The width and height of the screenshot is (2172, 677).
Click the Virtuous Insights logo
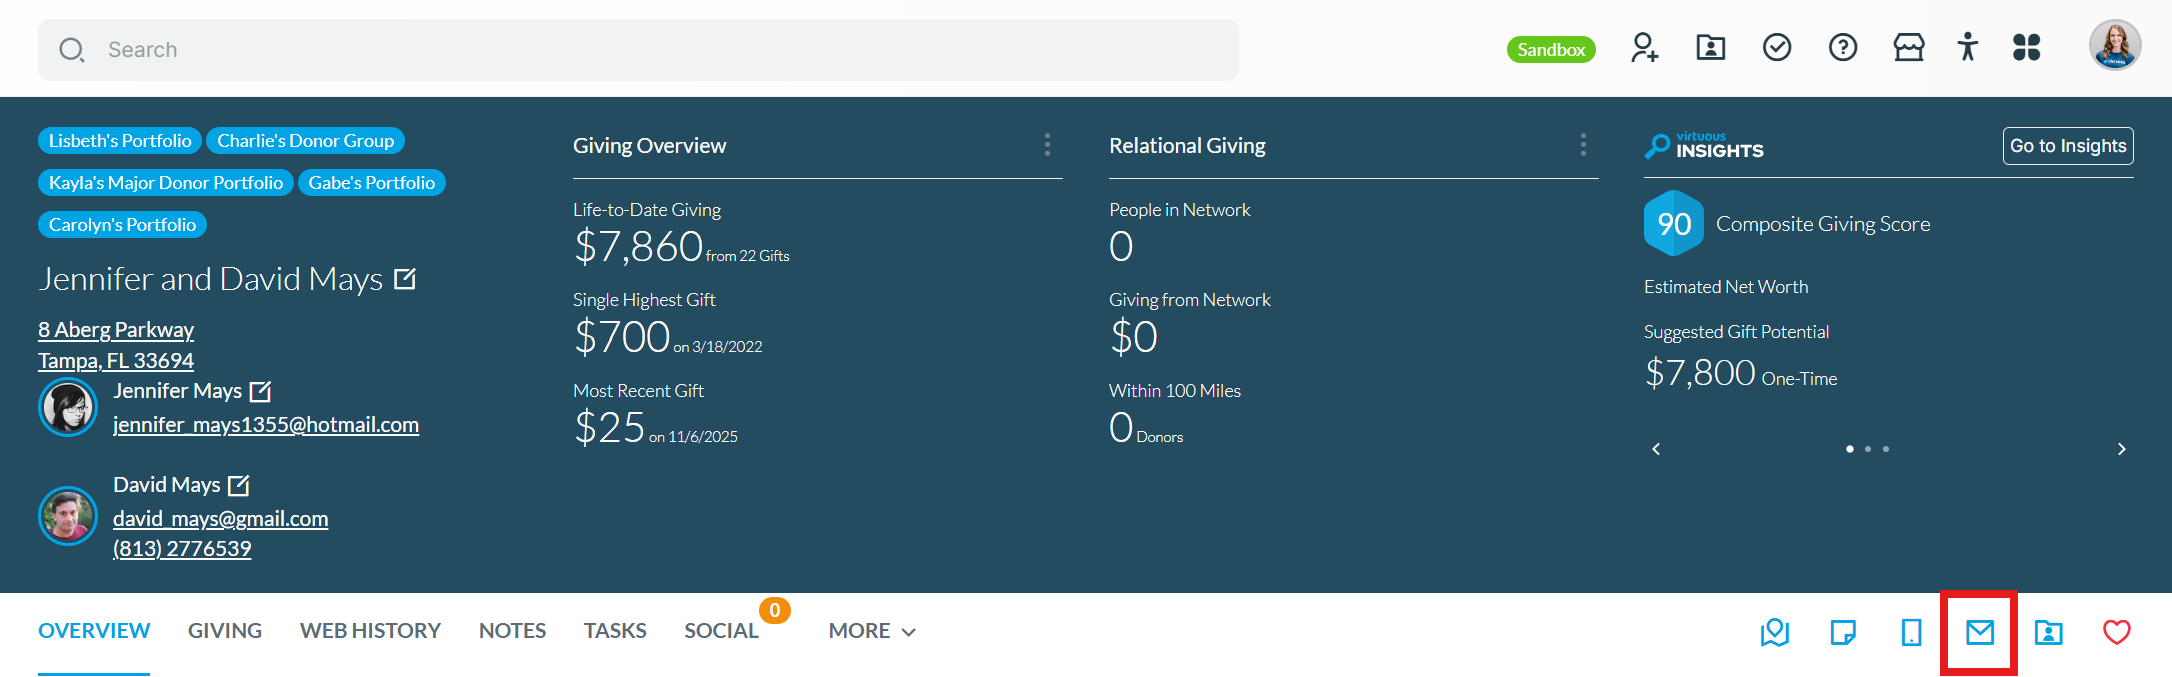[x=1704, y=146]
